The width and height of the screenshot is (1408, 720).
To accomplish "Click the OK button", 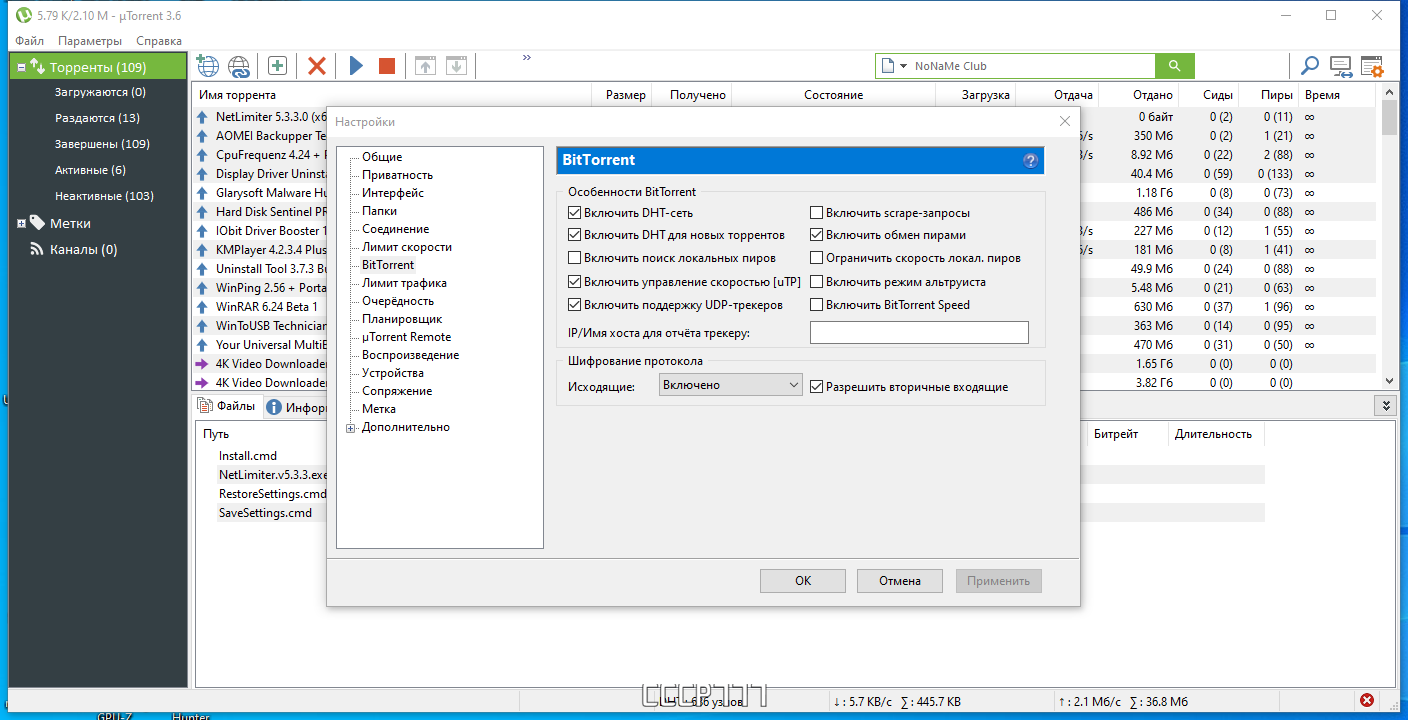I will (x=803, y=581).
